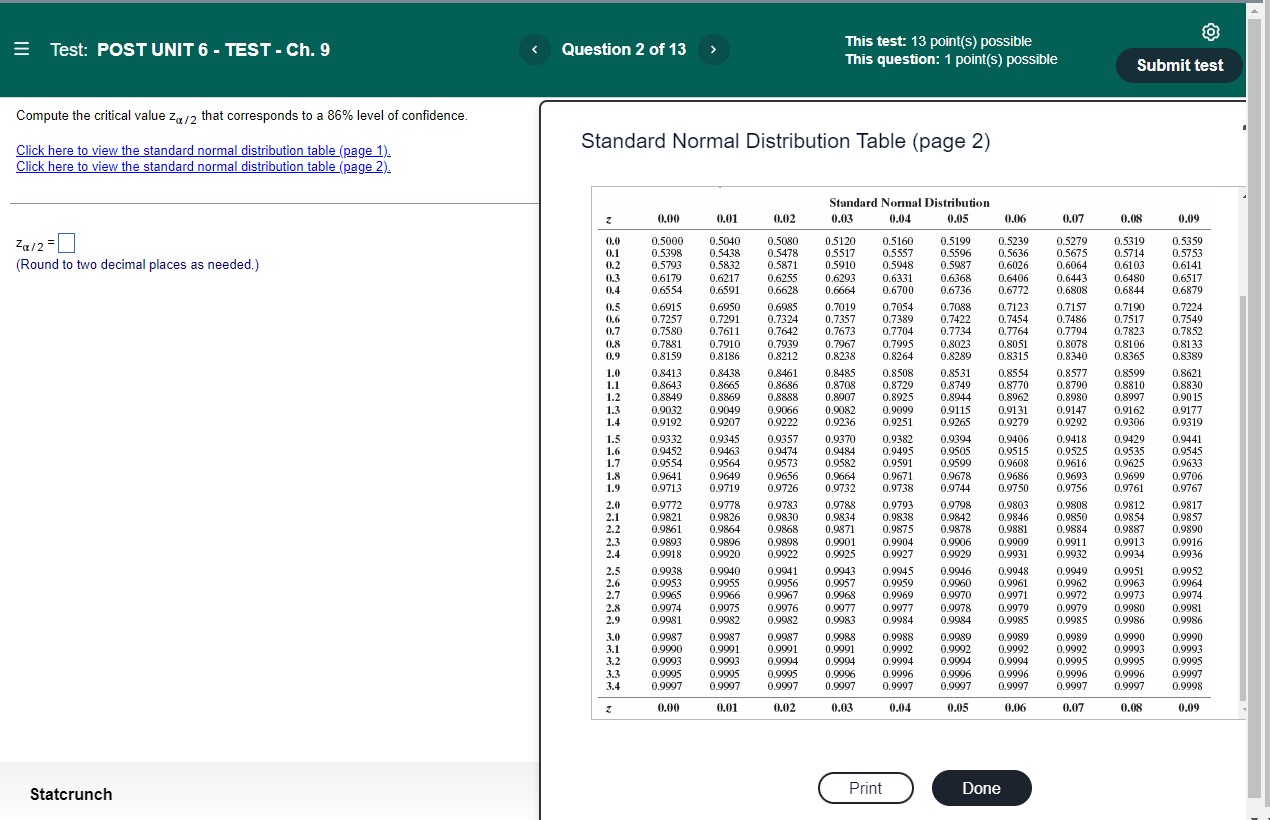This screenshot has width=1270, height=820.
Task: Advance to the next question arrow
Action: pos(713,49)
